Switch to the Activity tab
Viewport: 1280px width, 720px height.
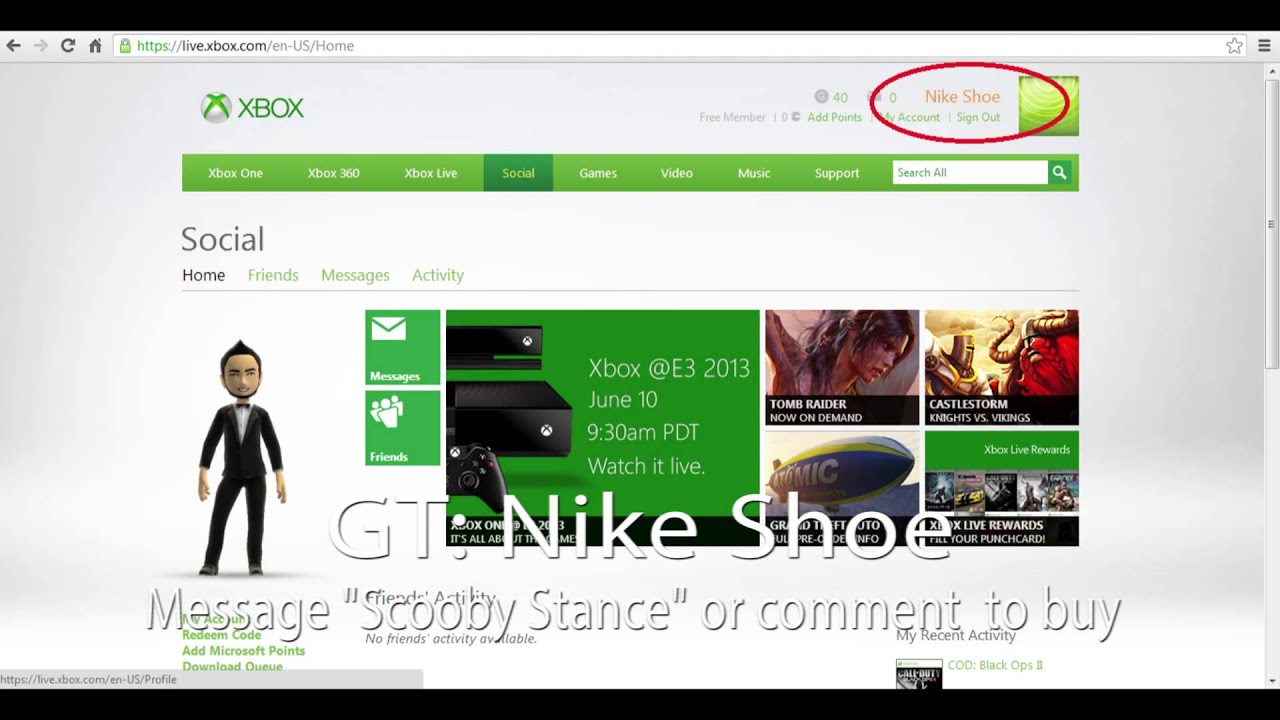pos(438,275)
